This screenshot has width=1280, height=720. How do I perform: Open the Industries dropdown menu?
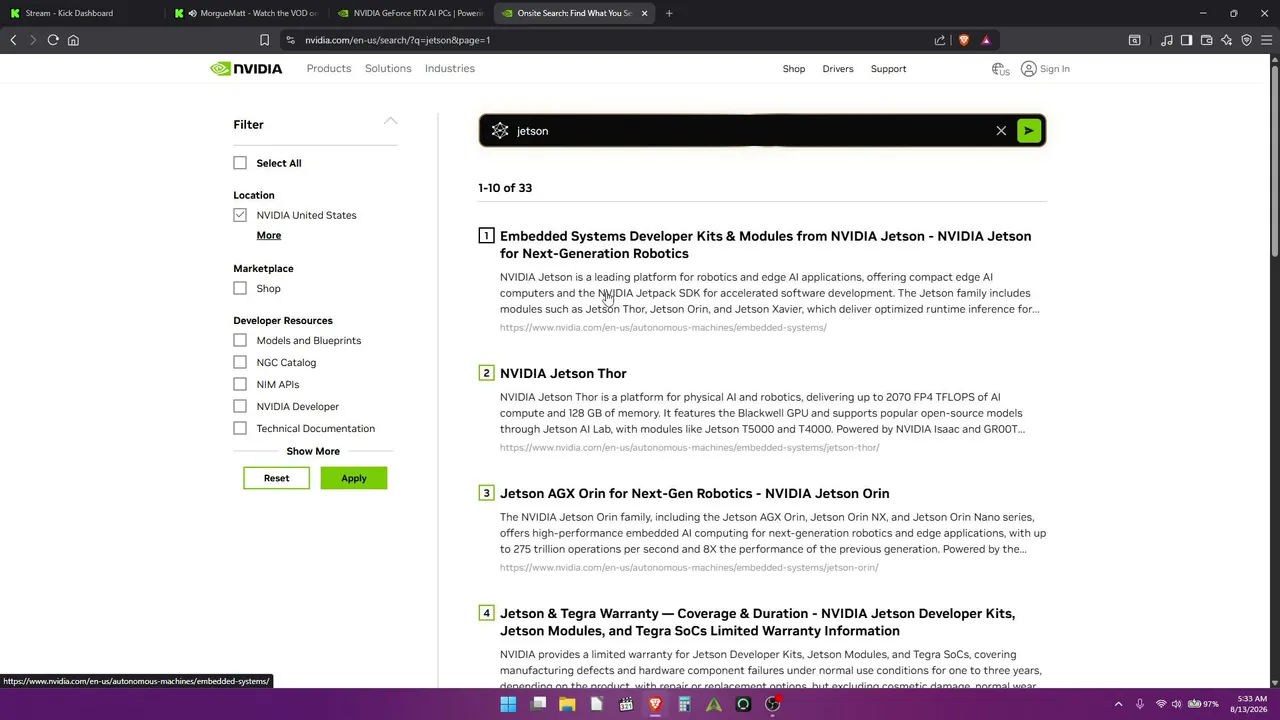point(450,69)
